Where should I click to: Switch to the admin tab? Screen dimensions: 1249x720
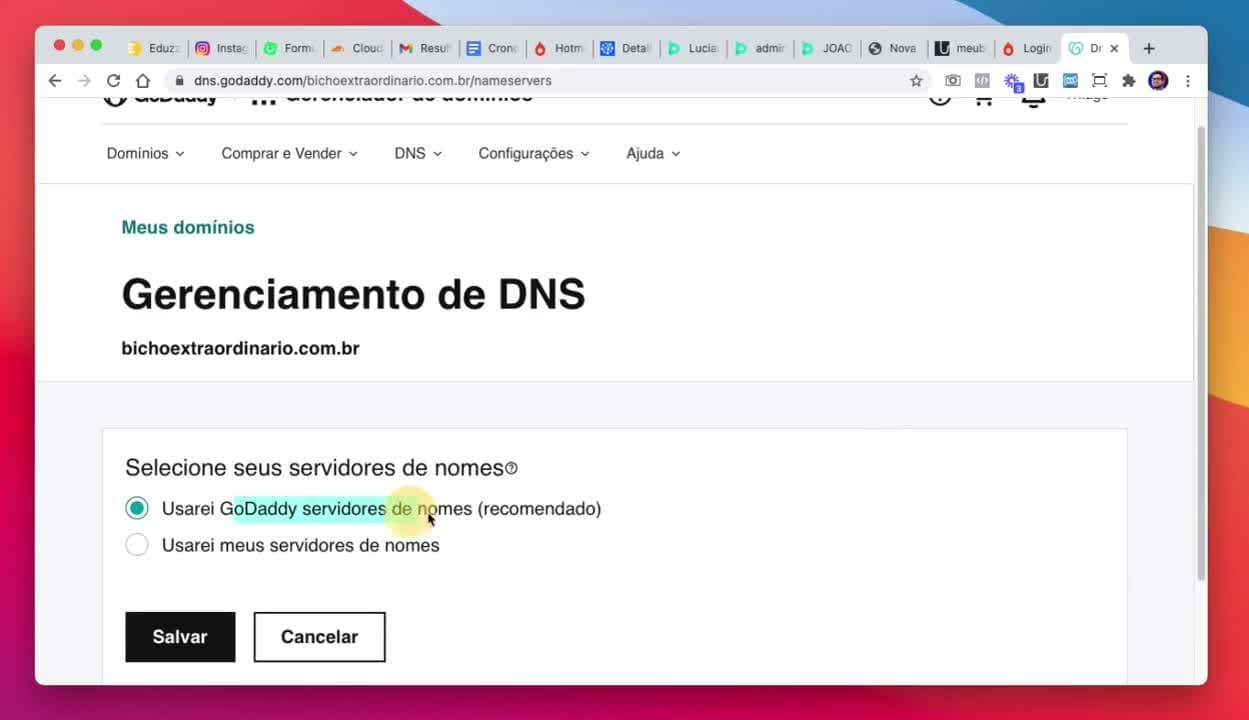click(762, 48)
